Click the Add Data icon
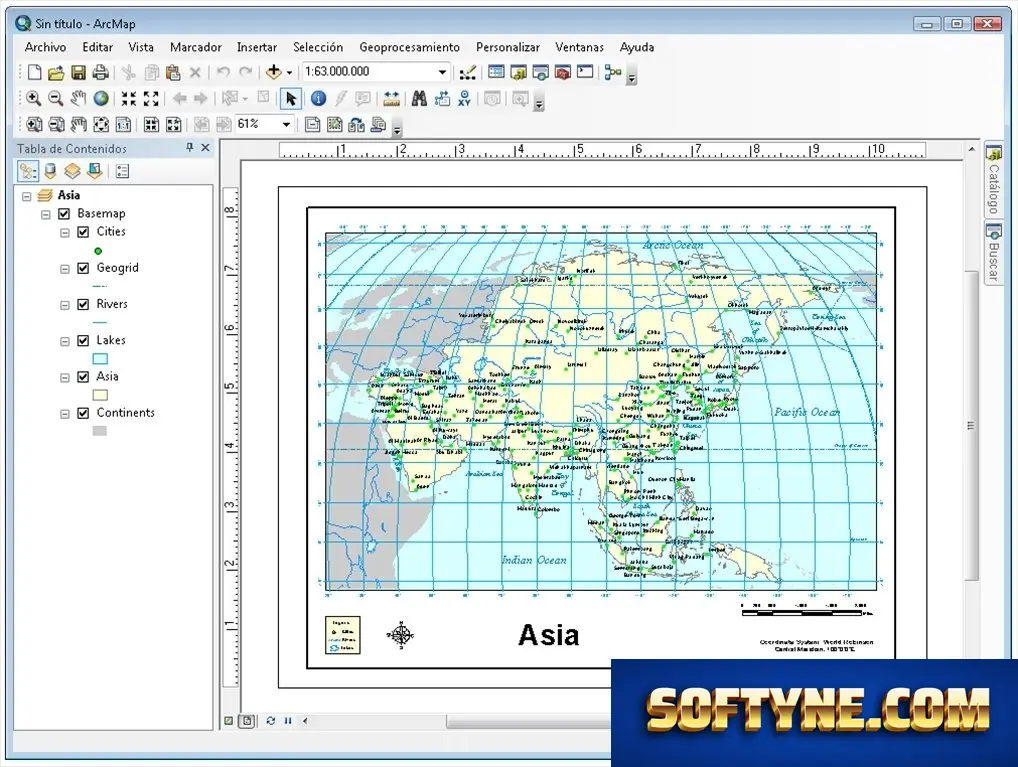1018x767 pixels. [274, 71]
